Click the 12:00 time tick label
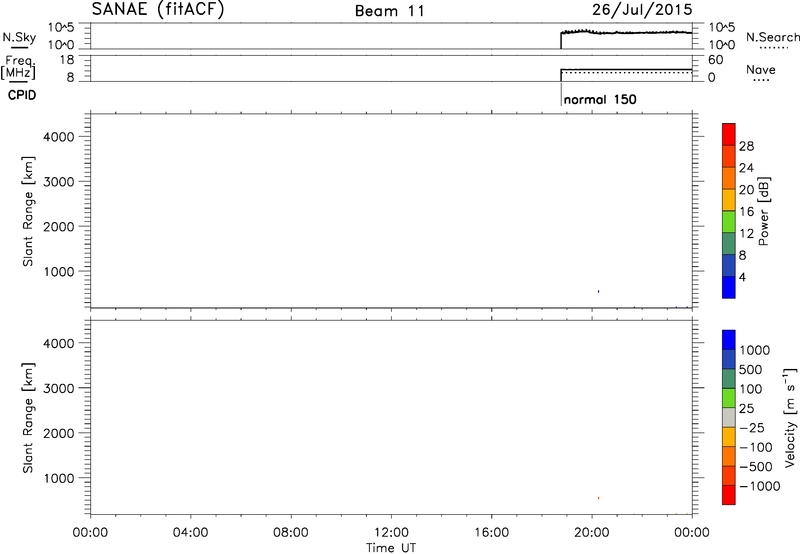Image resolution: width=800 pixels, height=554 pixels. (391, 533)
